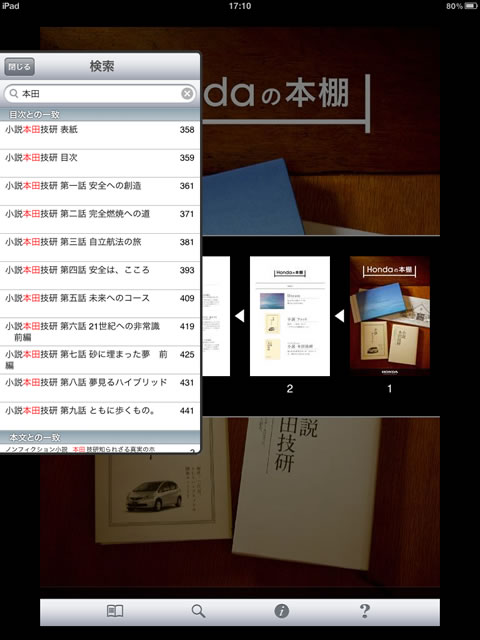Focus the search field containing 本田
Image resolution: width=480 pixels, height=640 pixels.
click(x=100, y=94)
